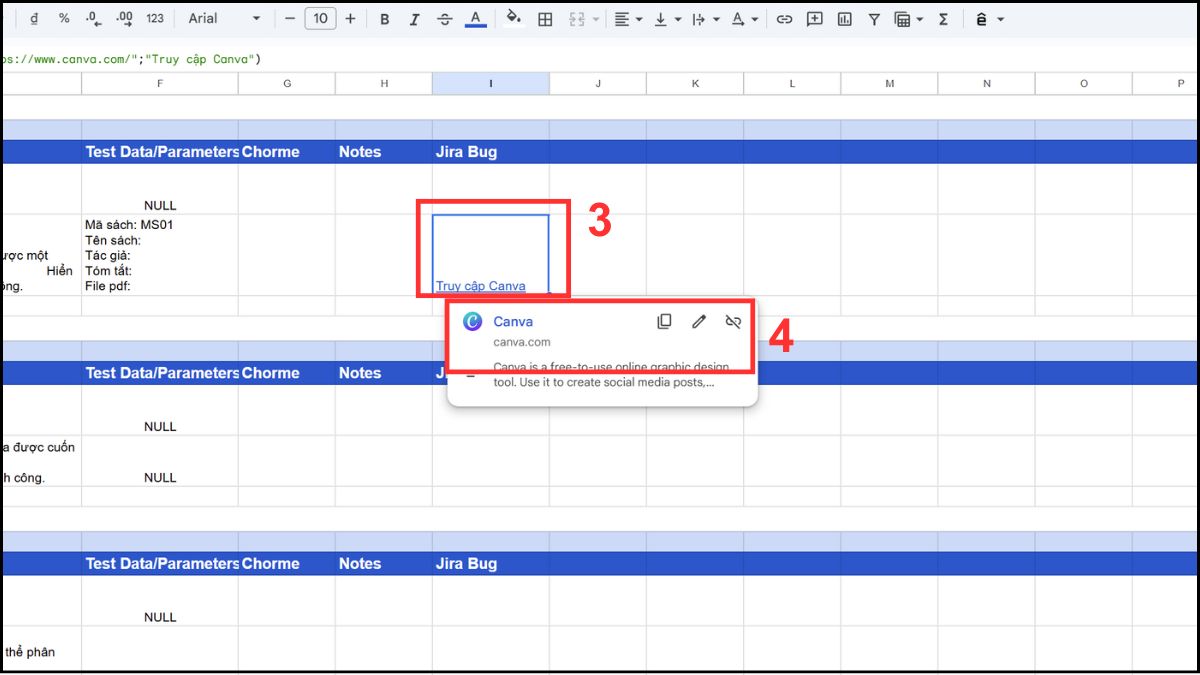Toggle italic formatting
This screenshot has width=1200, height=675.
414,18
